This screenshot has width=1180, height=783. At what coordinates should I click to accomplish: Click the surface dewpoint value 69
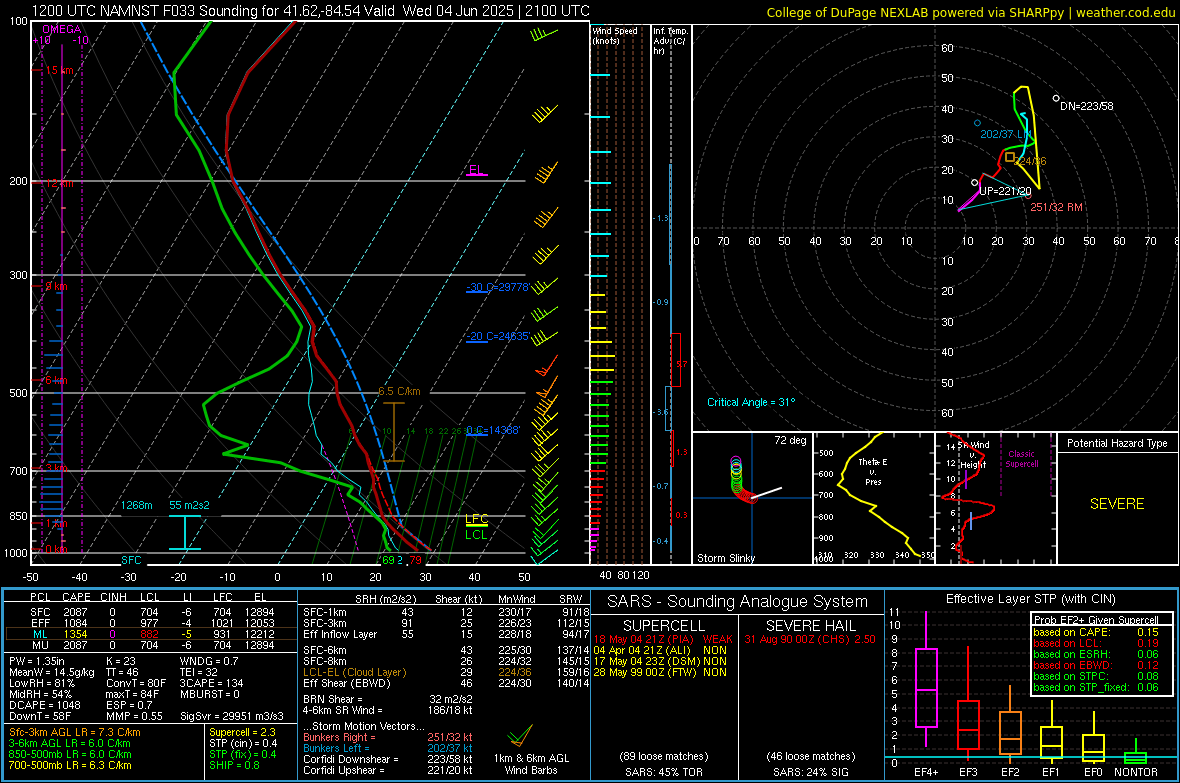[388, 560]
